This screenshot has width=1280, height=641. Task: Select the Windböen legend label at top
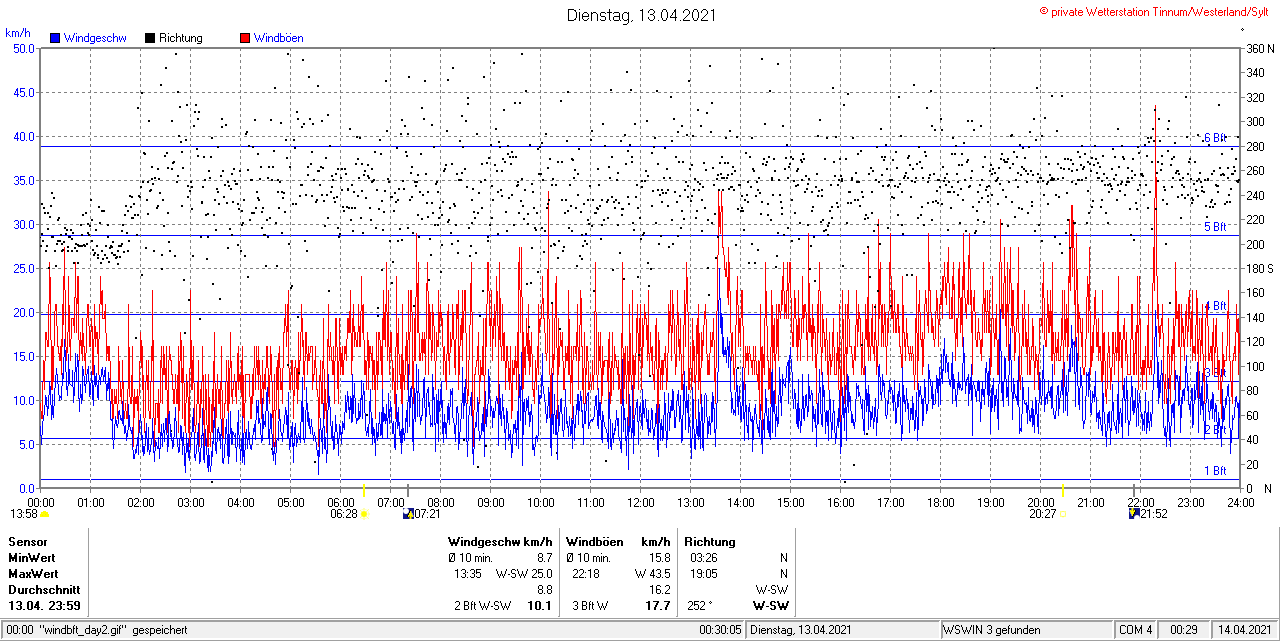pyautogui.click(x=278, y=38)
